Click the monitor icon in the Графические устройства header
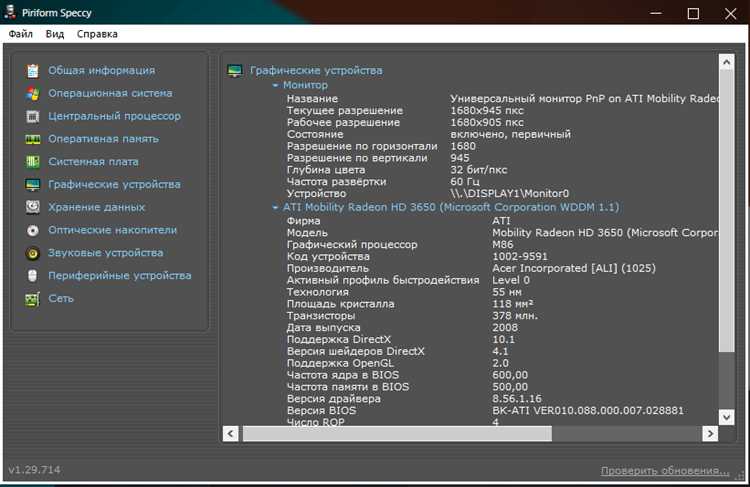Viewport: 750px width, 487px height. click(x=235, y=71)
